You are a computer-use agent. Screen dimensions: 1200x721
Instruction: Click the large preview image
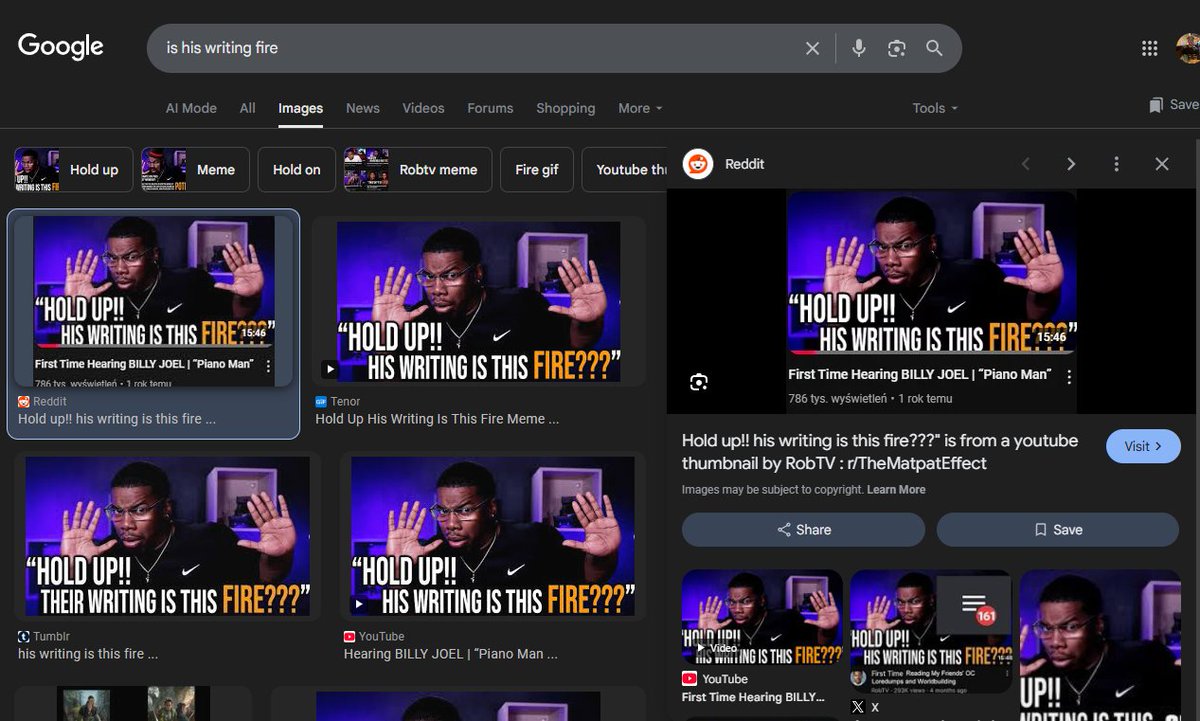pos(932,301)
